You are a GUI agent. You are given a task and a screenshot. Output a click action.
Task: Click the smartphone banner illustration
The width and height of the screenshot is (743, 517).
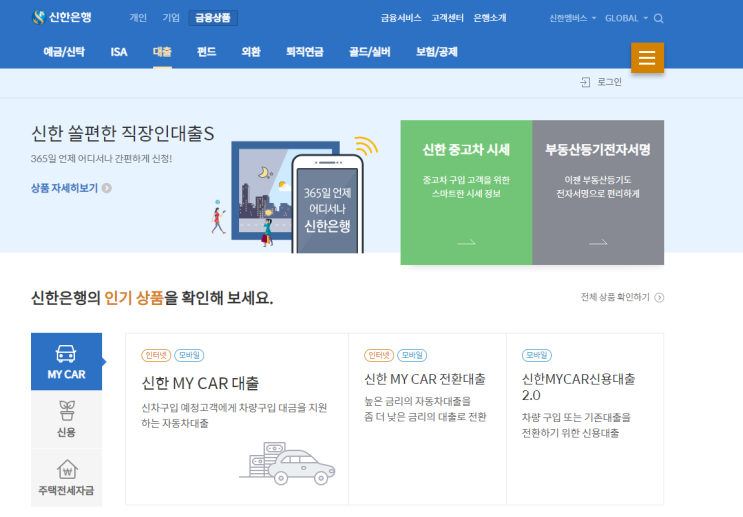(327, 204)
